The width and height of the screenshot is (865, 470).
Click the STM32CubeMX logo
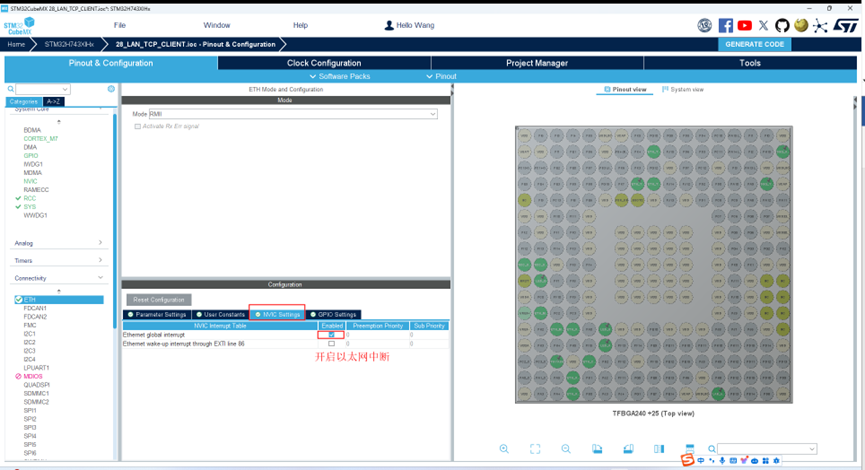point(19,26)
